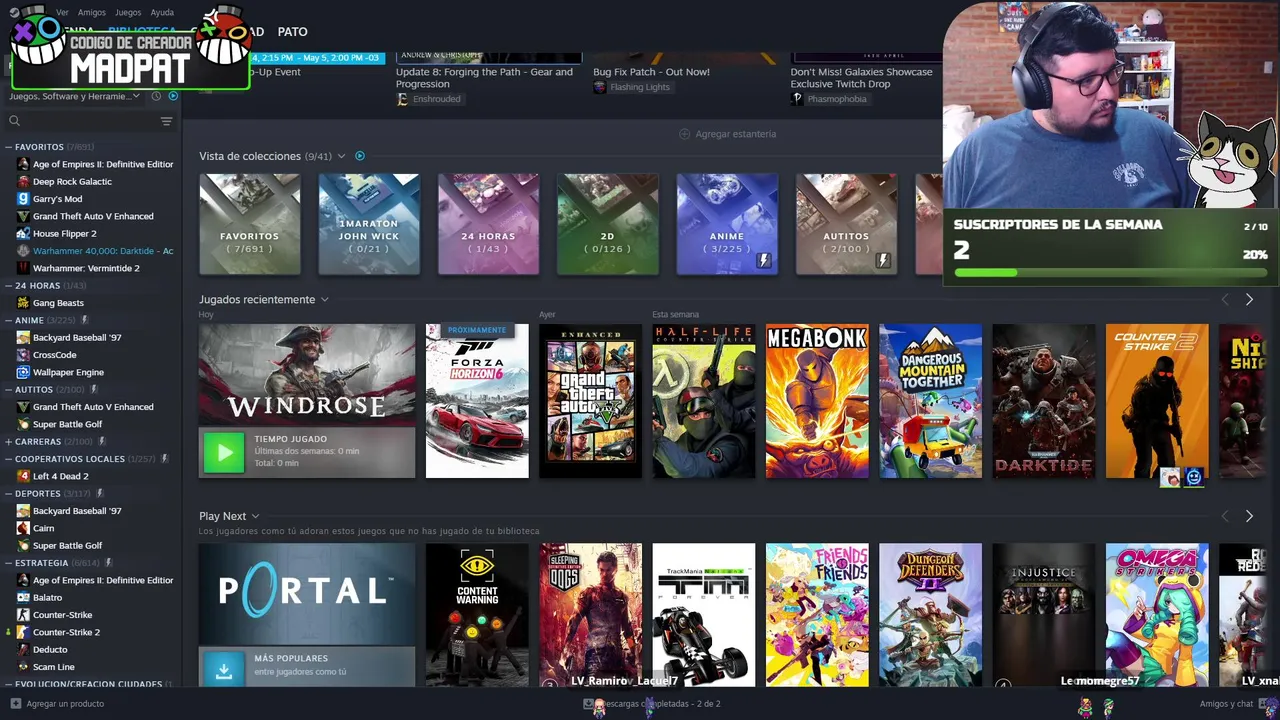Screen dimensions: 1280x720
Task: Collapse the AUTITOS sidebar category
Action: pos(9,390)
